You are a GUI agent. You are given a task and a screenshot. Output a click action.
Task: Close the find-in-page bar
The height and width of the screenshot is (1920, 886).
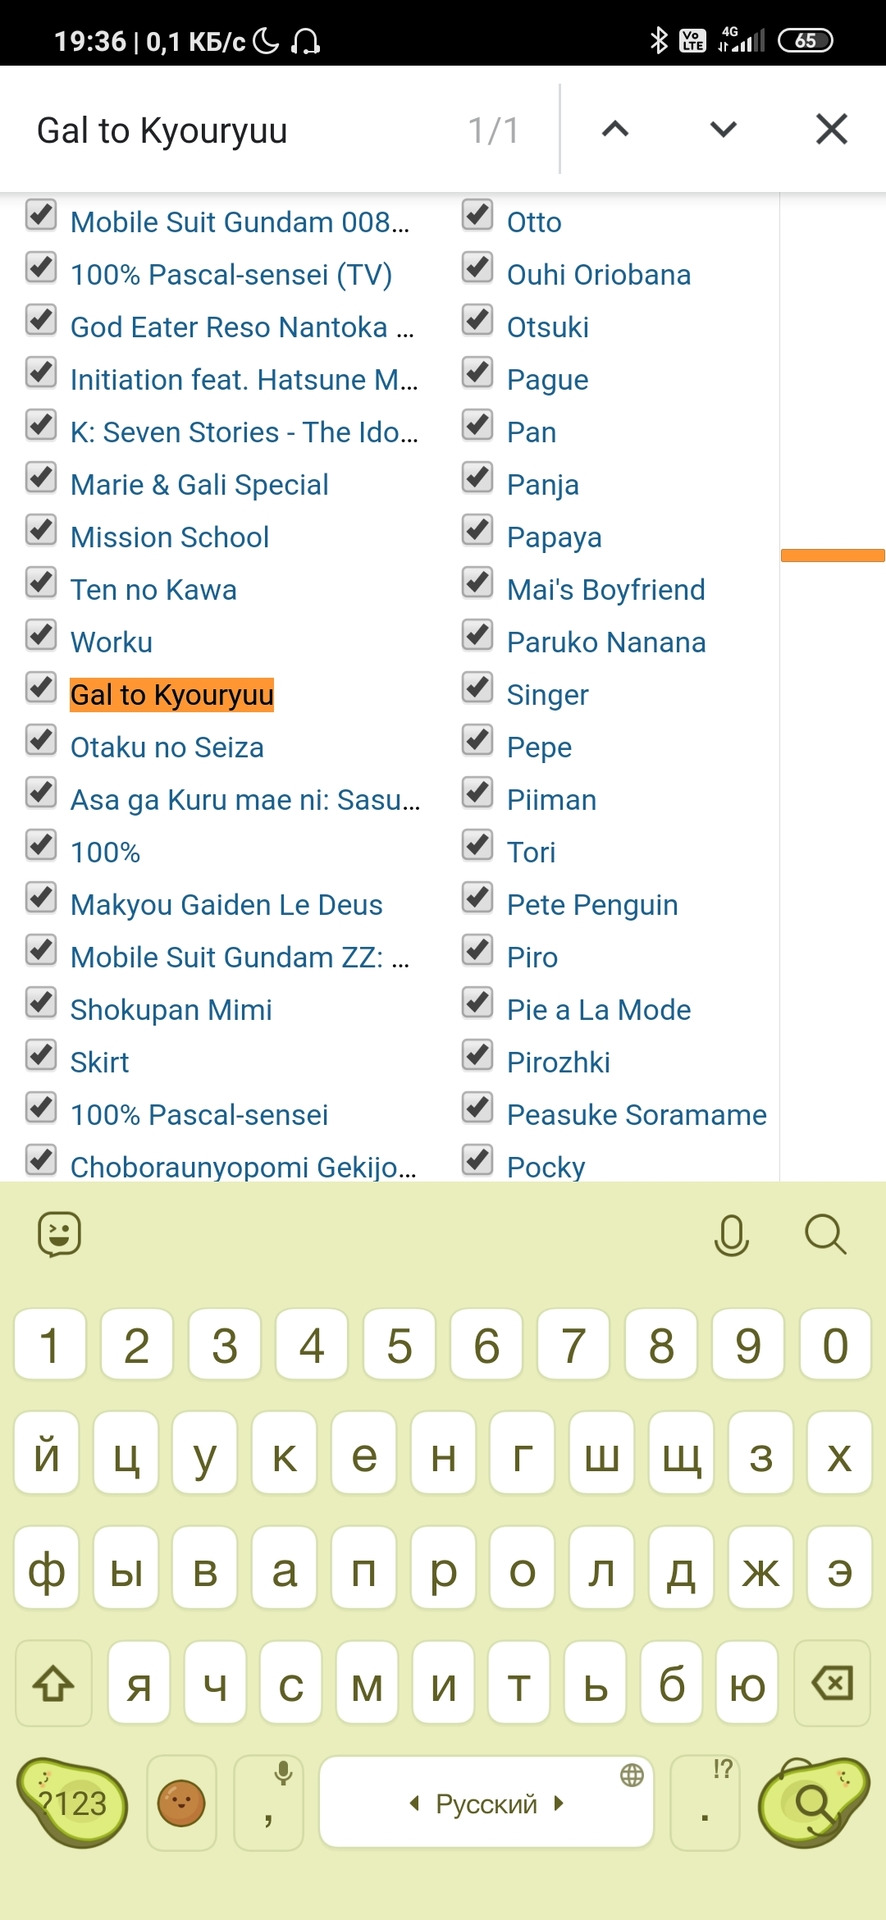pyautogui.click(x=831, y=129)
